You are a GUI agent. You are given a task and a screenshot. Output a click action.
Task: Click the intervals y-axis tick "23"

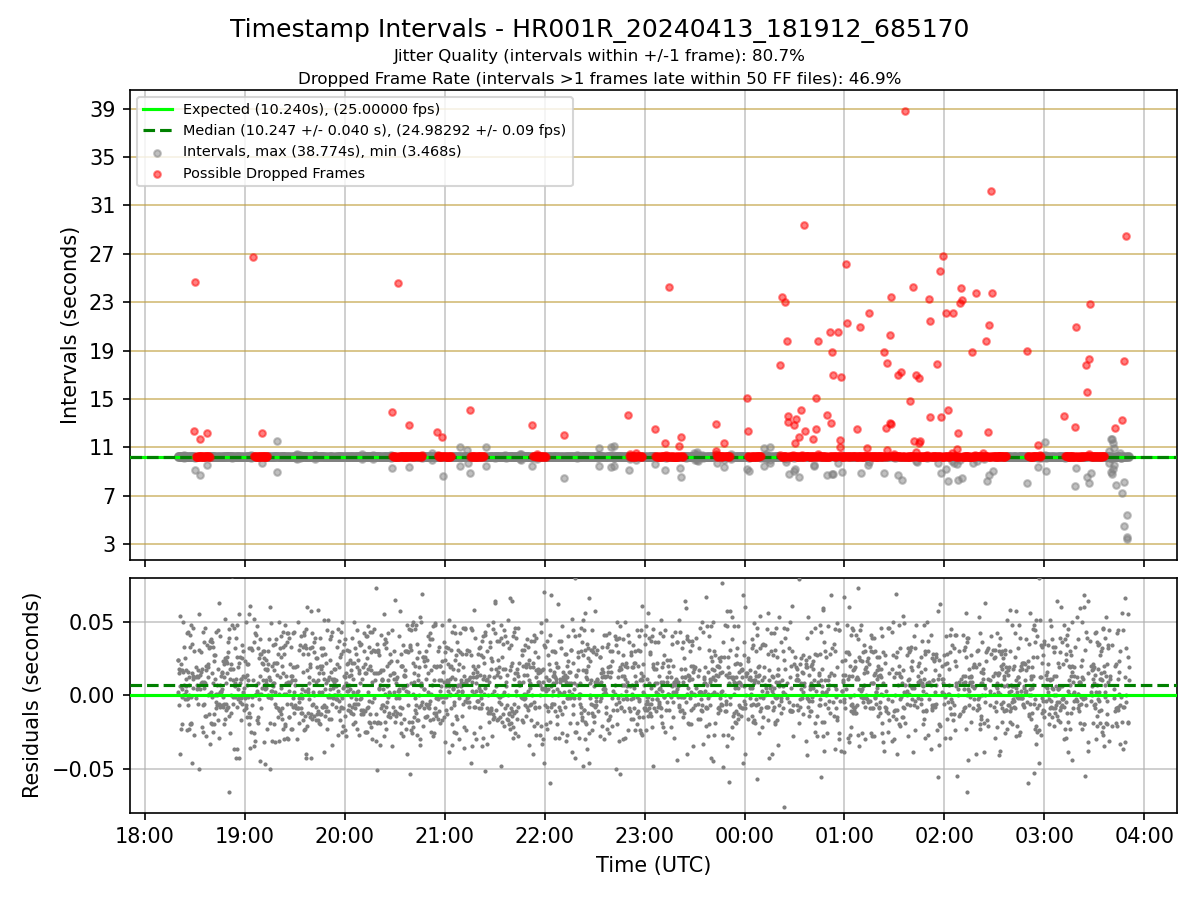(105, 302)
